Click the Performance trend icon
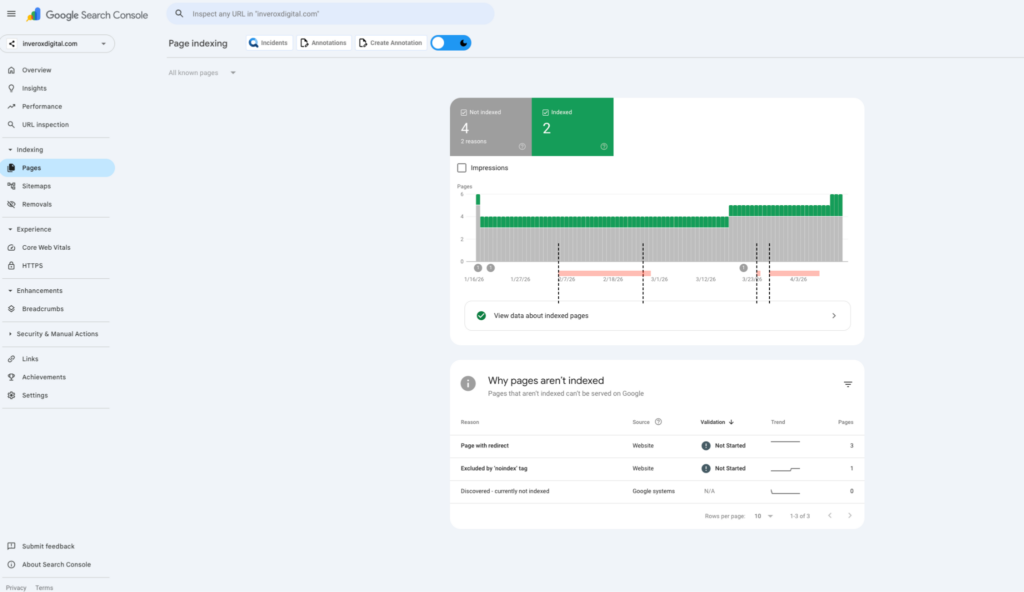1024x592 pixels. click(11, 107)
